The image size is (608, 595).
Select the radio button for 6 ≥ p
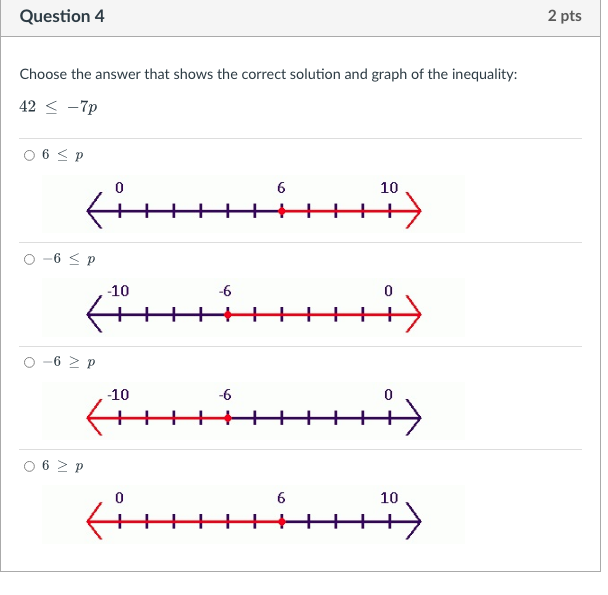(29, 466)
